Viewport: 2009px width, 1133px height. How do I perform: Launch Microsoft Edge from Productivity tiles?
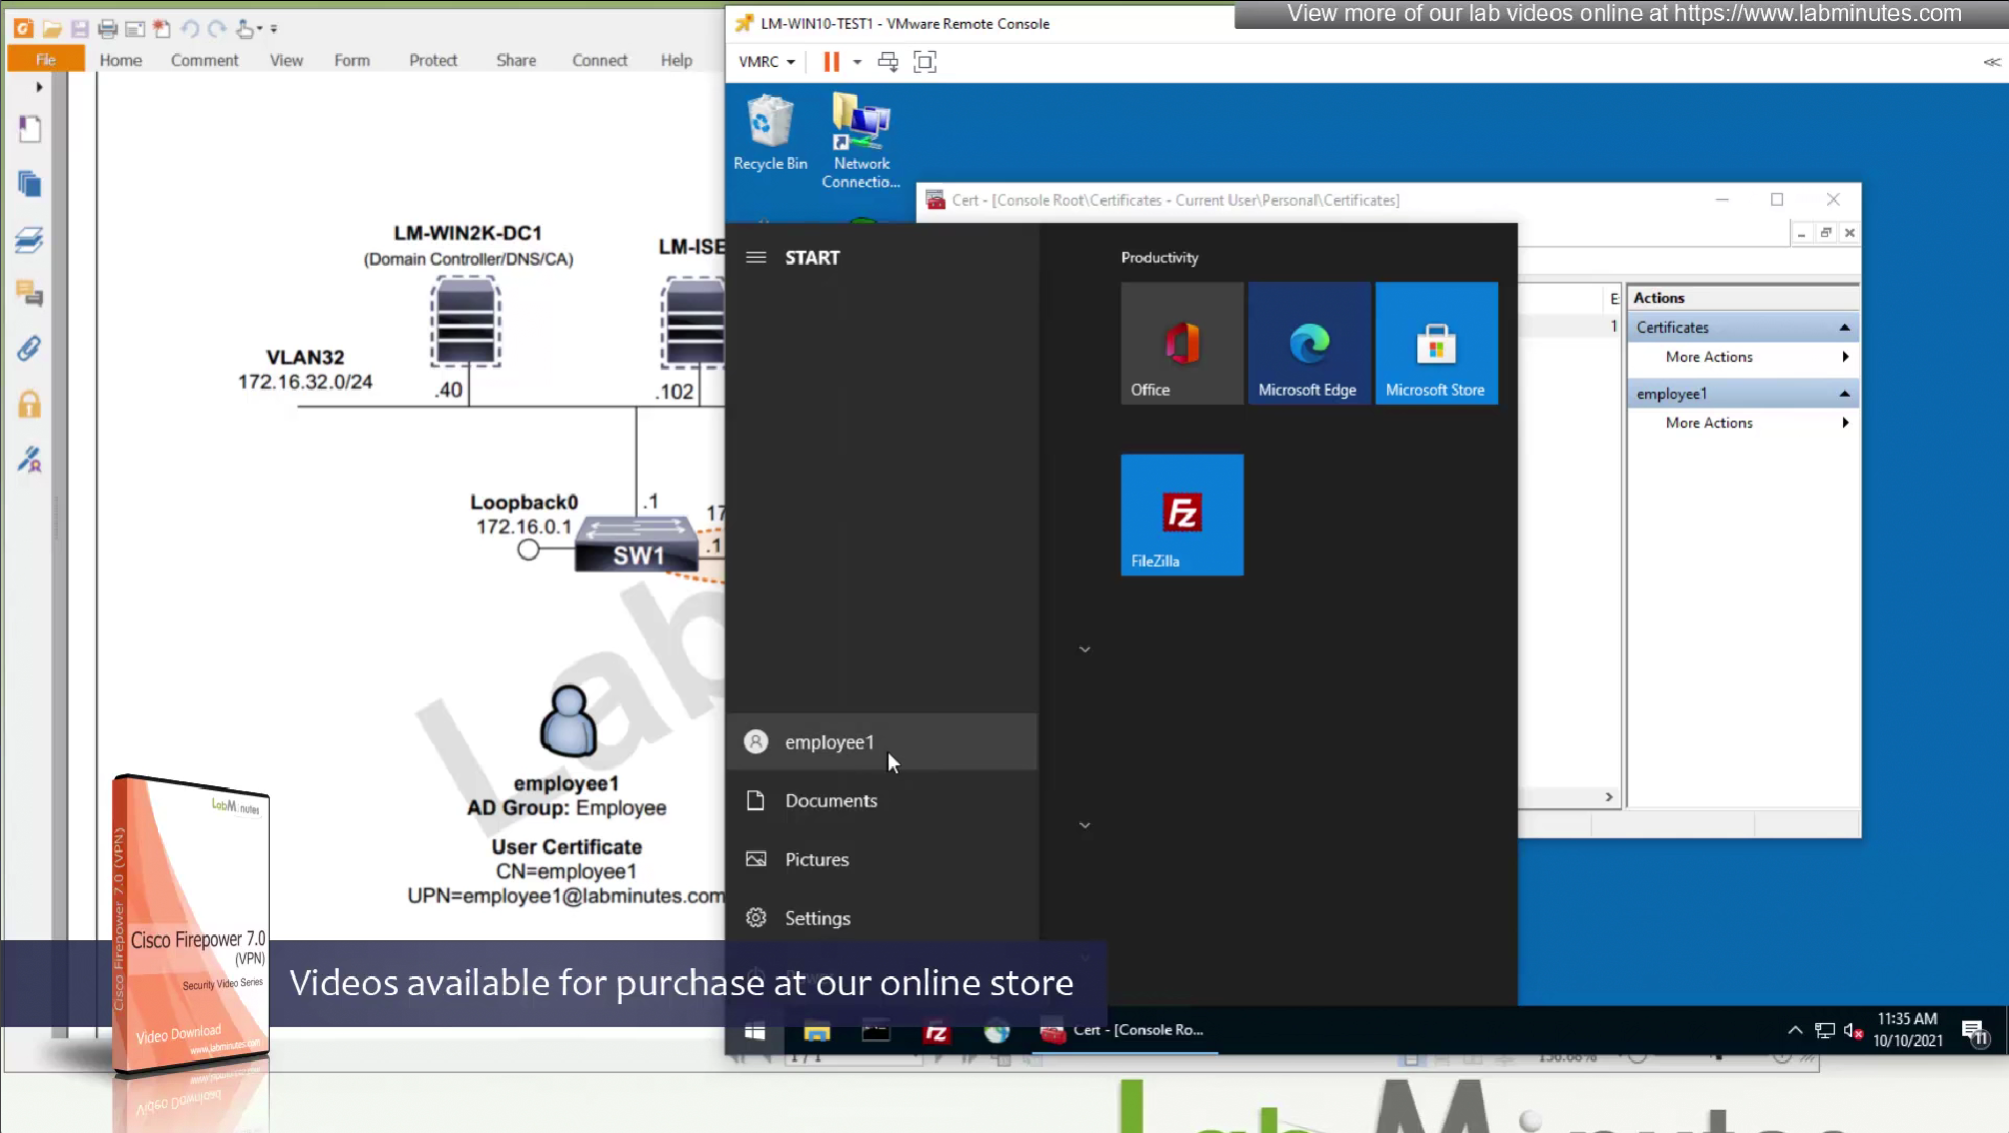[x=1307, y=343]
